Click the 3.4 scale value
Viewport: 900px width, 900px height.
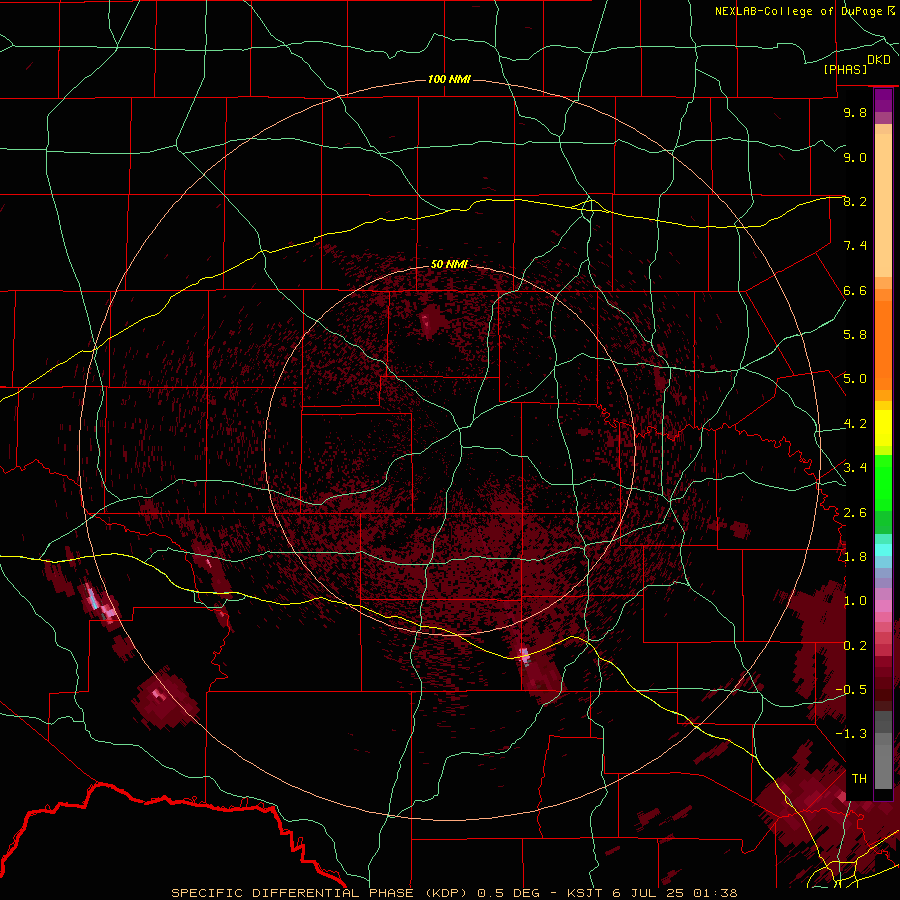[x=855, y=468]
